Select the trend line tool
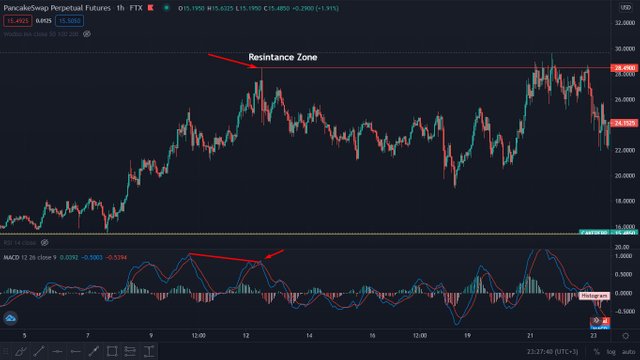The image size is (640, 360). click(x=39, y=351)
